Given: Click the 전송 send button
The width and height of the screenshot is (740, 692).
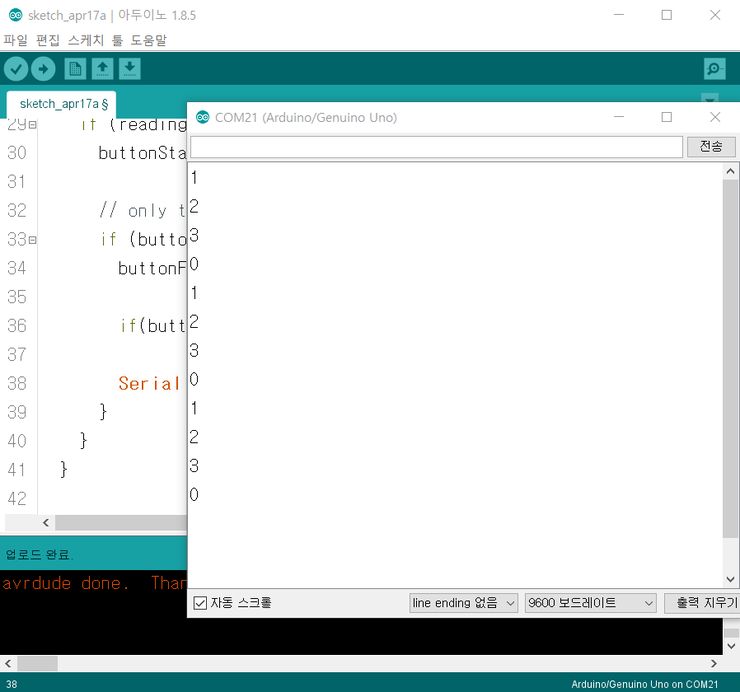Looking at the screenshot, I should coord(711,147).
